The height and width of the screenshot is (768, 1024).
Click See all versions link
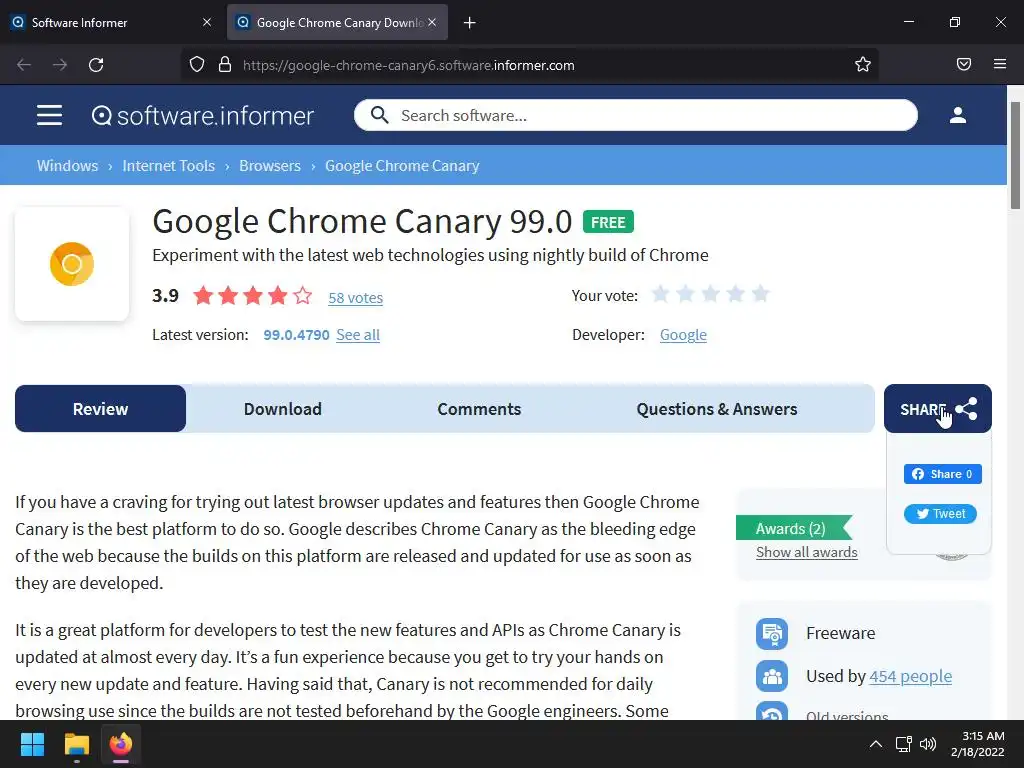tap(358, 335)
